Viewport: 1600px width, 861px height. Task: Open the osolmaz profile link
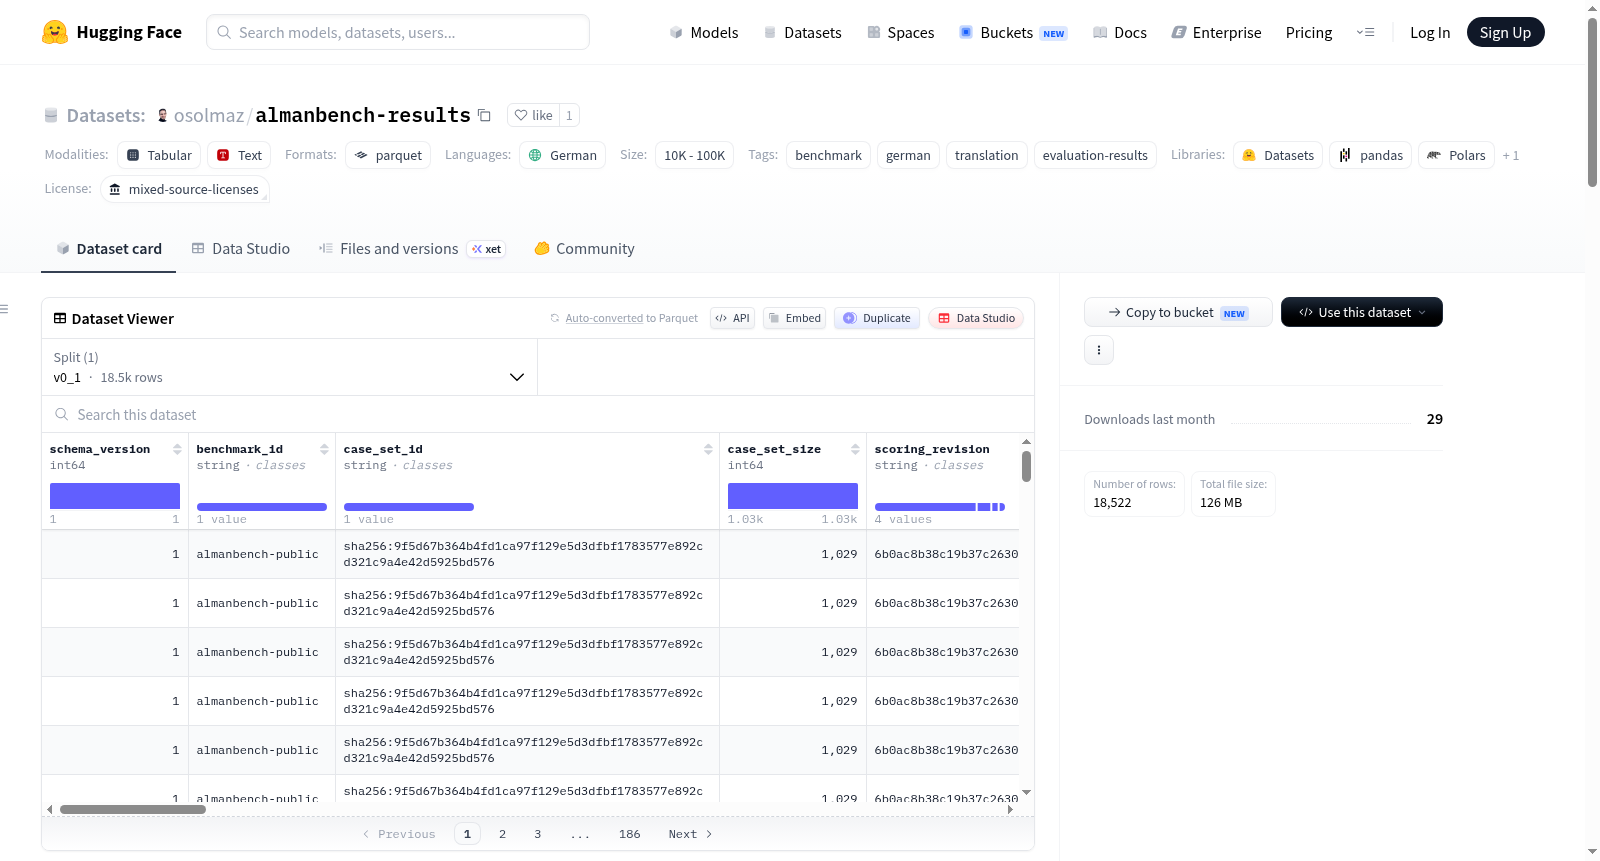click(x=209, y=115)
